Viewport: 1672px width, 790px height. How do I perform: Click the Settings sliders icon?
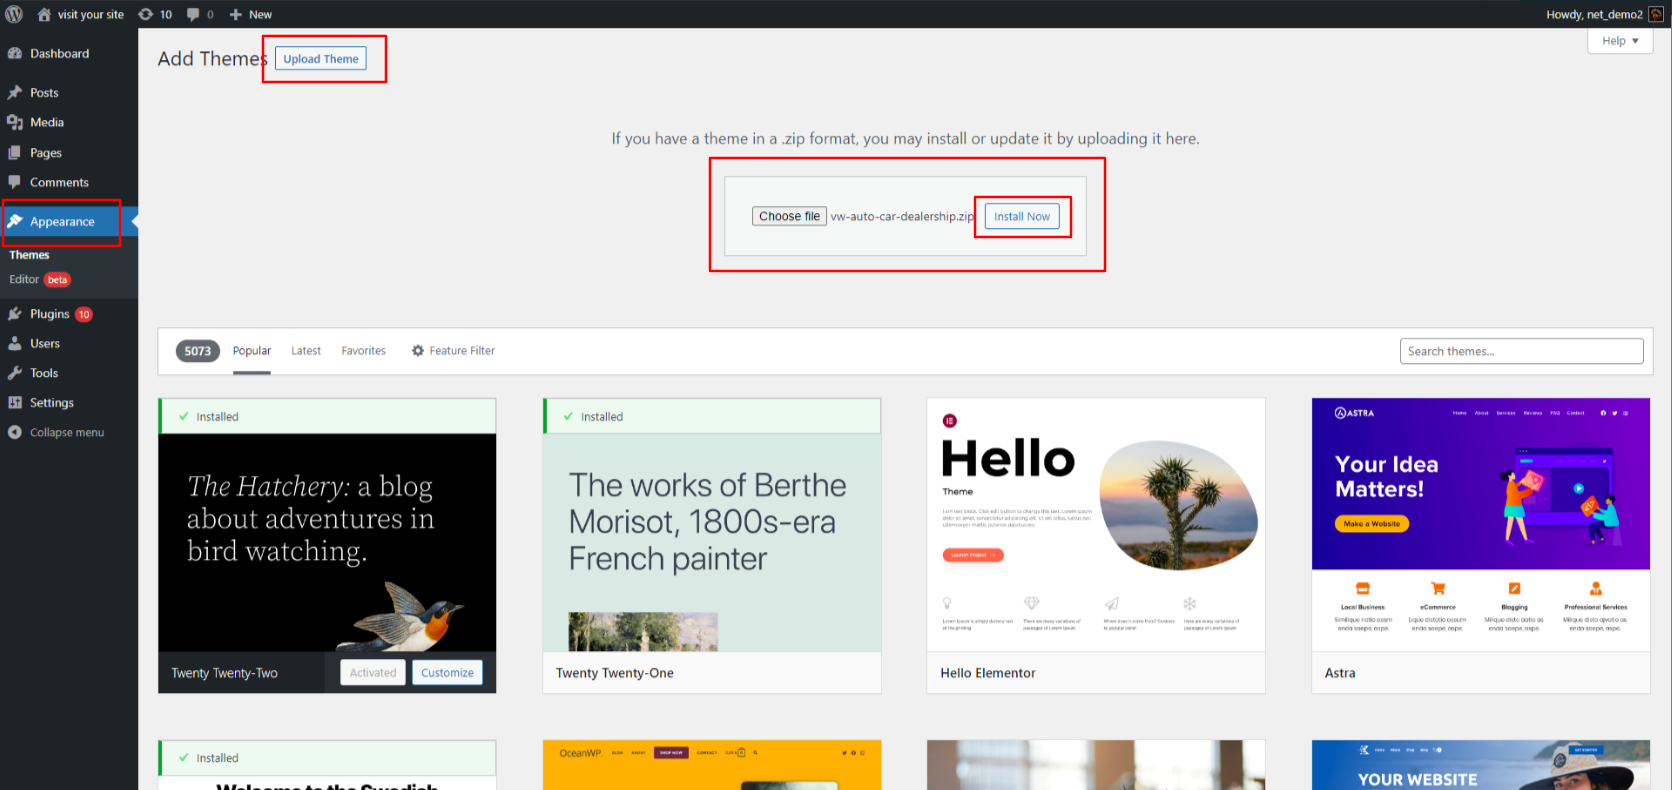tap(15, 403)
